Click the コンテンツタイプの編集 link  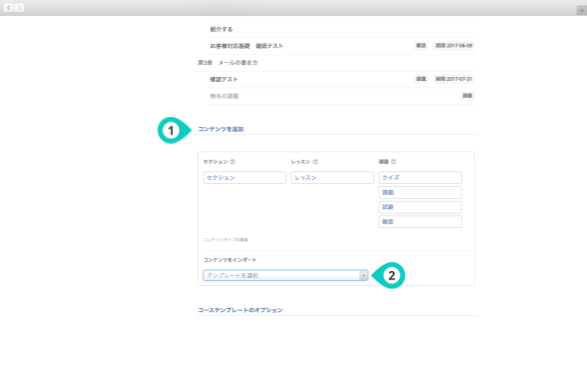coord(225,240)
